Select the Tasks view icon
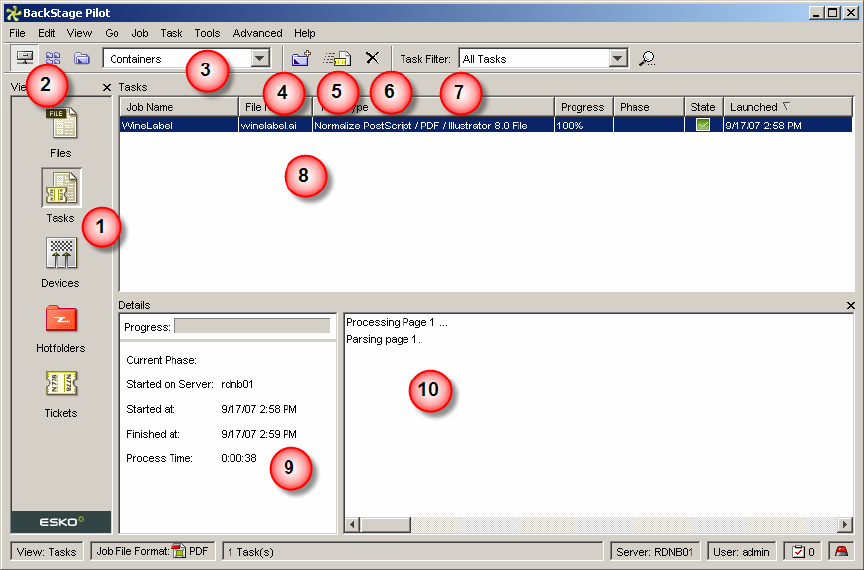 (61, 188)
